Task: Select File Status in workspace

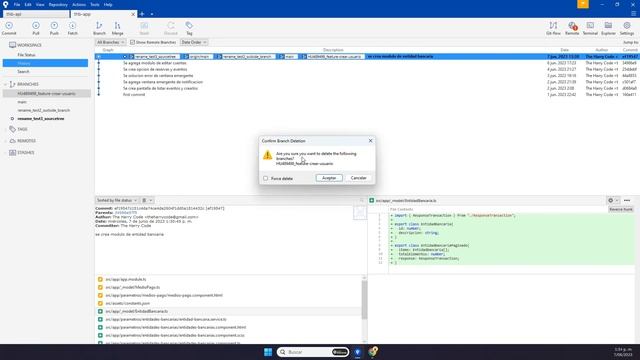Action: click(x=27, y=55)
